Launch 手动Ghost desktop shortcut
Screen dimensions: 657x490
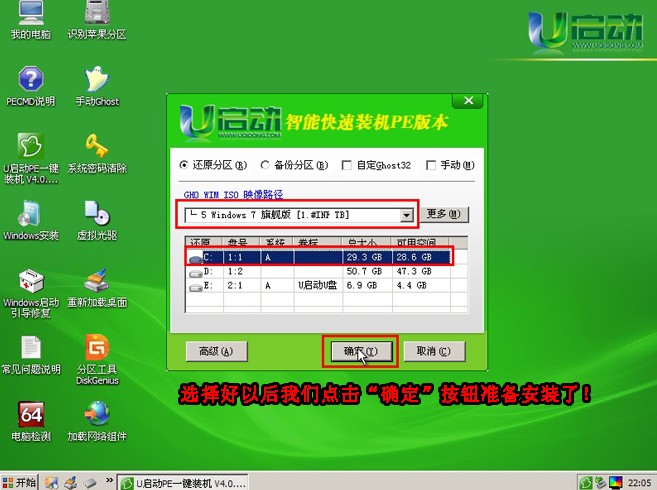pyautogui.click(x=96, y=81)
